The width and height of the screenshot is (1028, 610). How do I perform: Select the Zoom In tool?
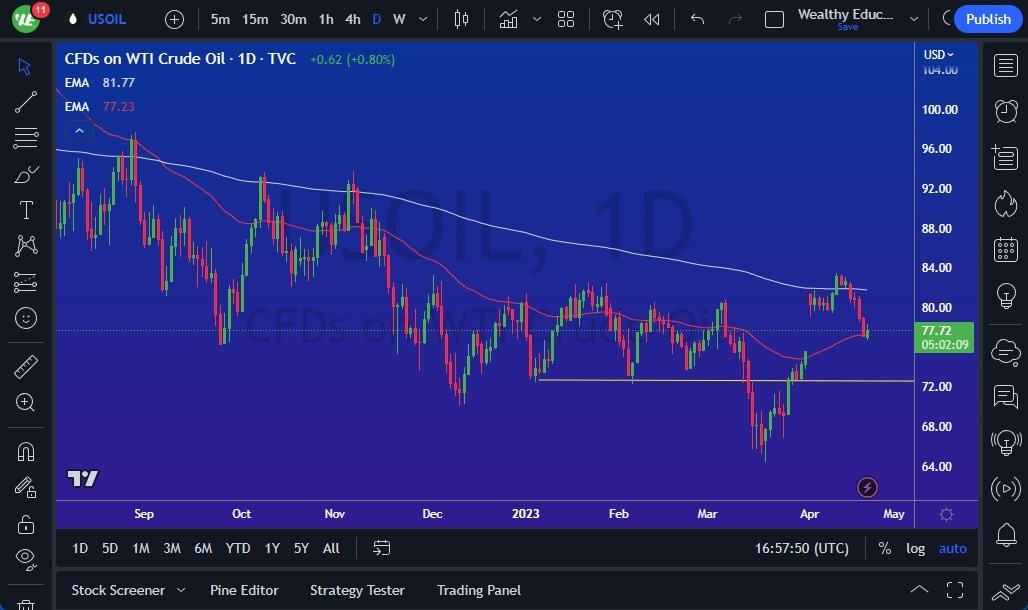click(x=26, y=403)
